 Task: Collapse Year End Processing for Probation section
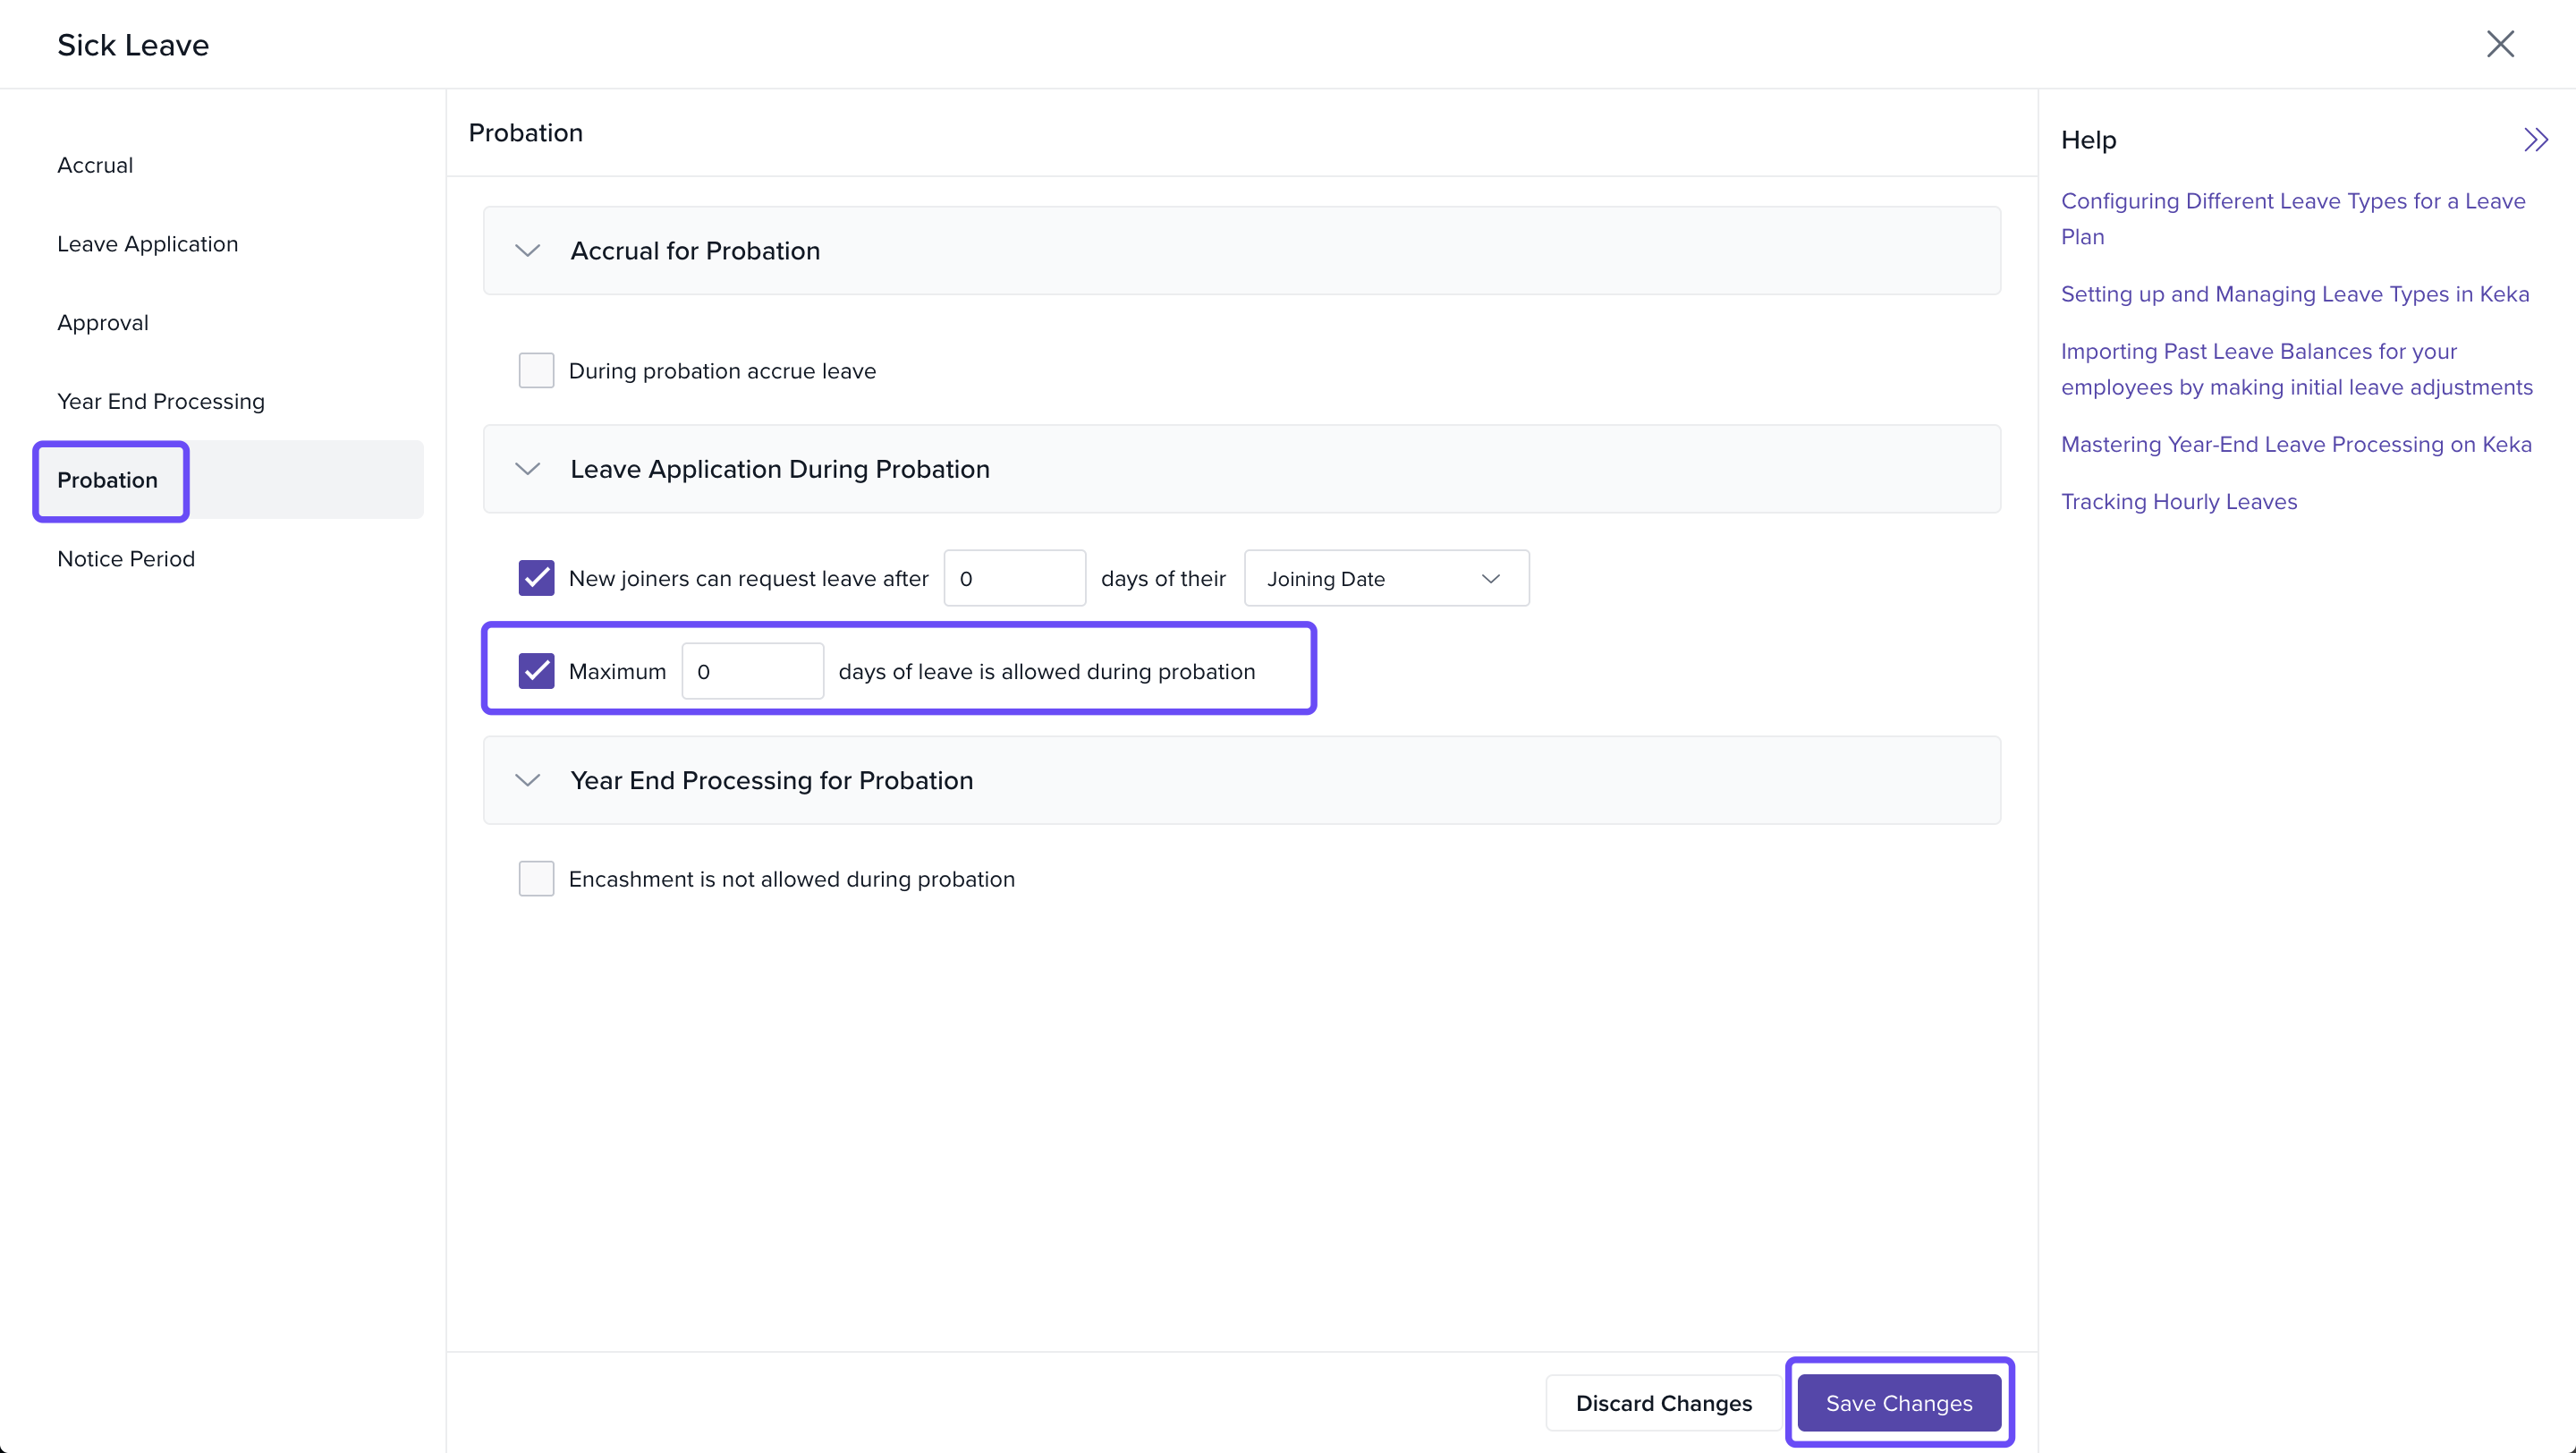[528, 780]
